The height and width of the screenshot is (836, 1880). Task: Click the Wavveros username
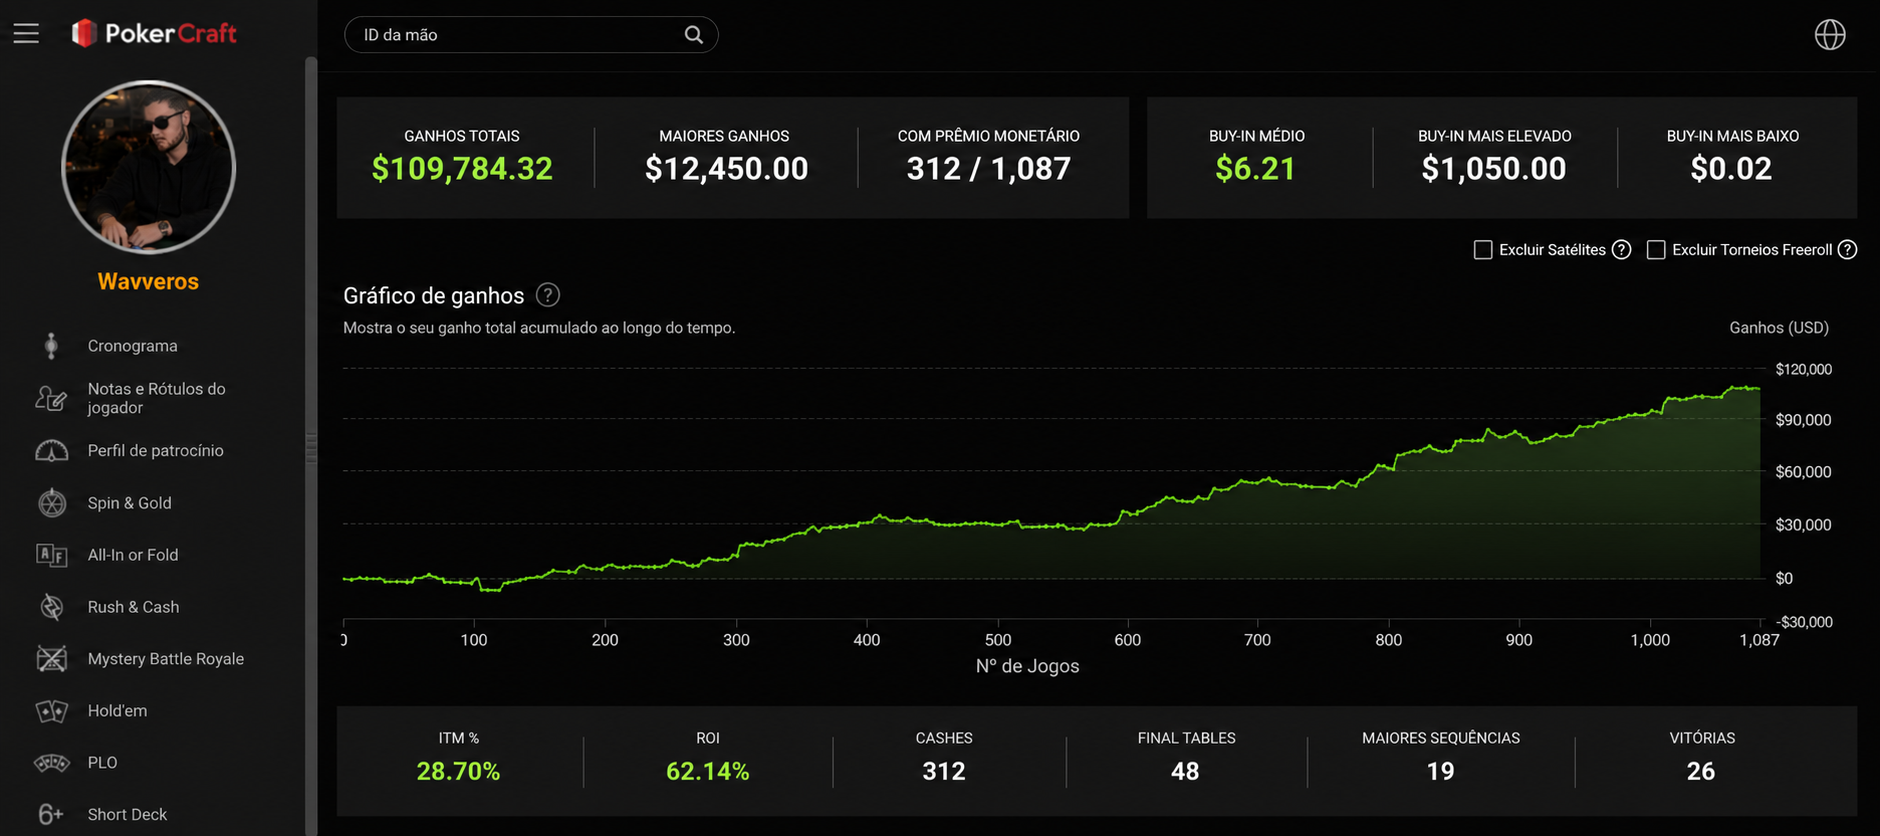pos(148,282)
